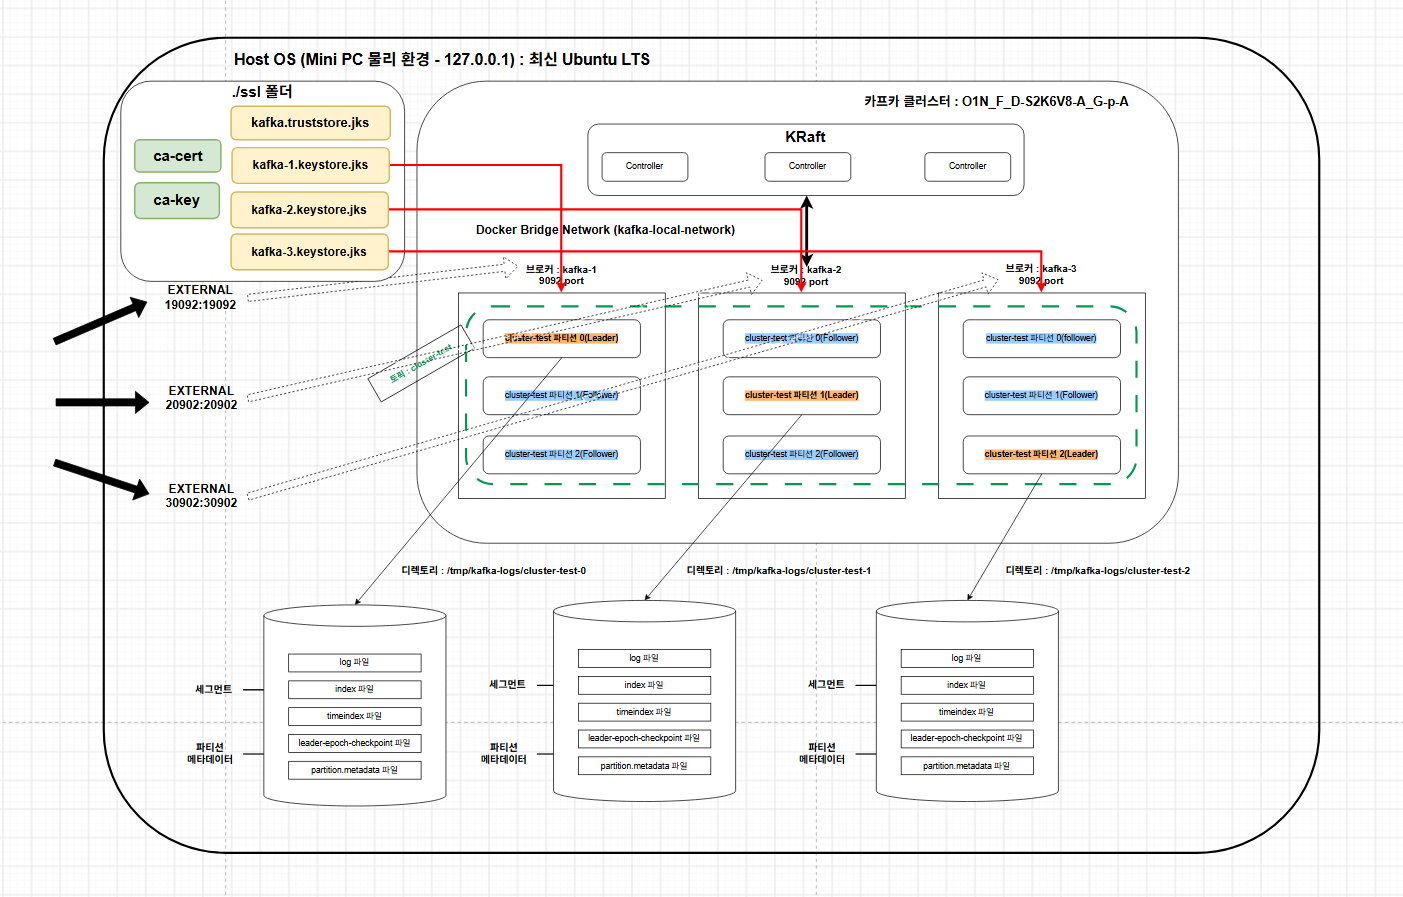
Task: Click kafka-1's 파티션 2(Follower) box
Action: tap(561, 454)
